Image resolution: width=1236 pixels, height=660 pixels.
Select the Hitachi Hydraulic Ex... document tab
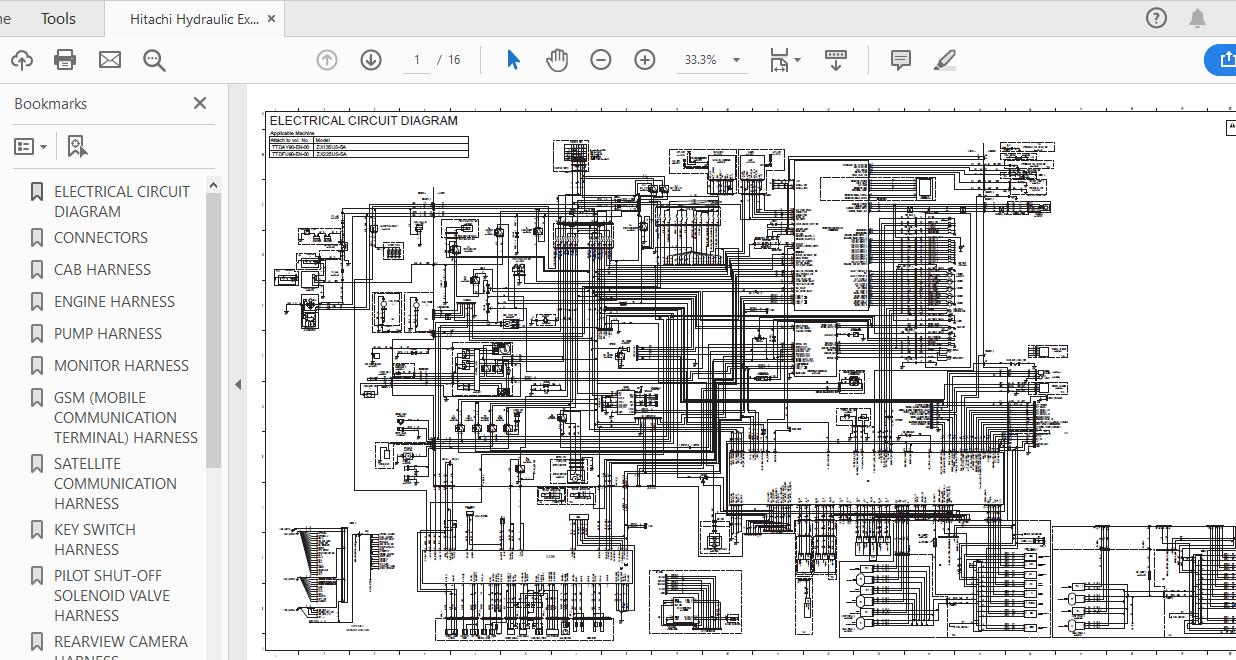194,19
